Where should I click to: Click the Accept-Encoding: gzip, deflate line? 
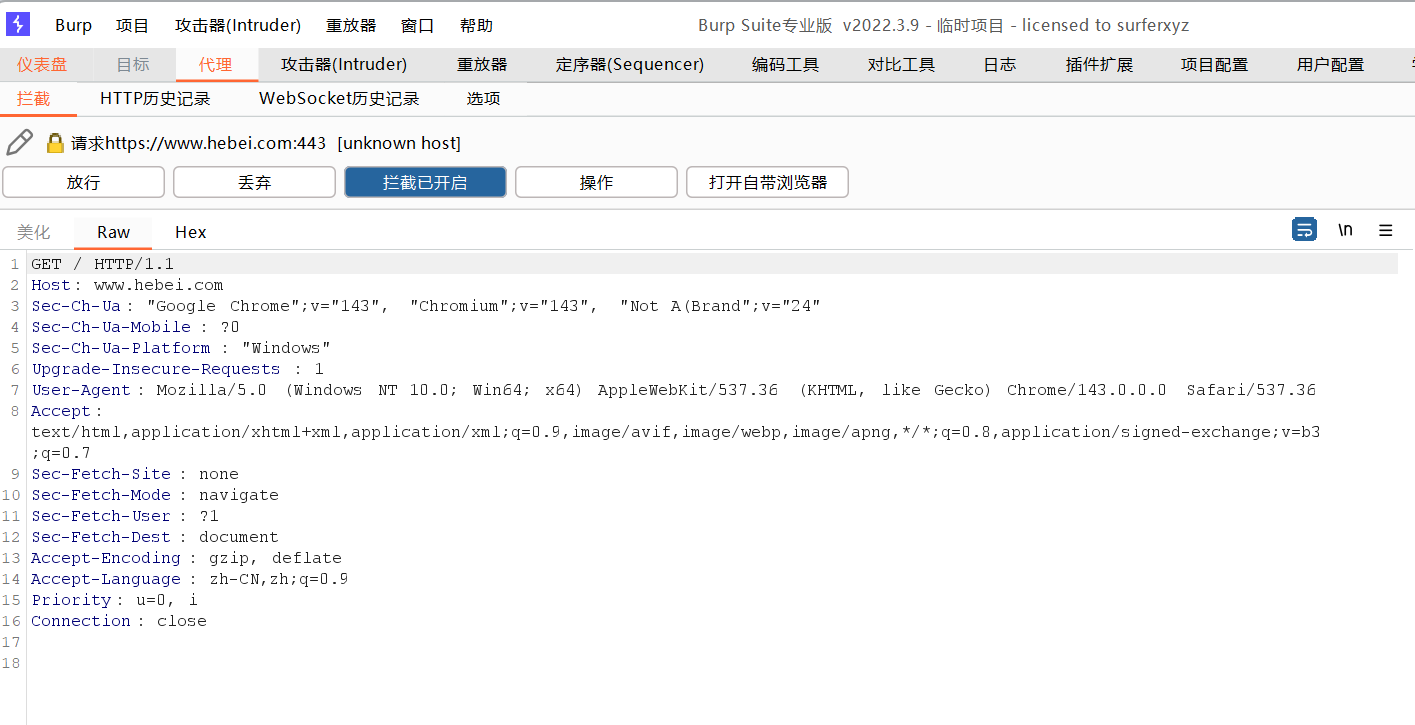point(186,558)
